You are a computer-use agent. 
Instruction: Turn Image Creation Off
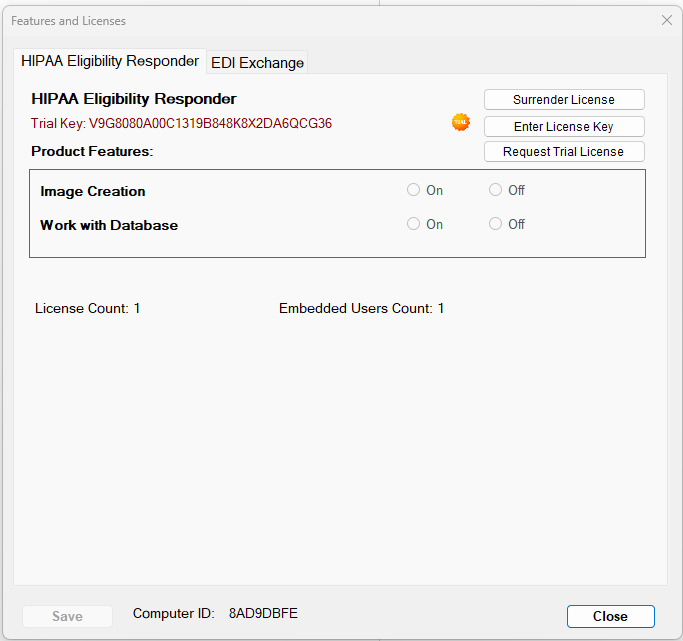pyautogui.click(x=507, y=190)
